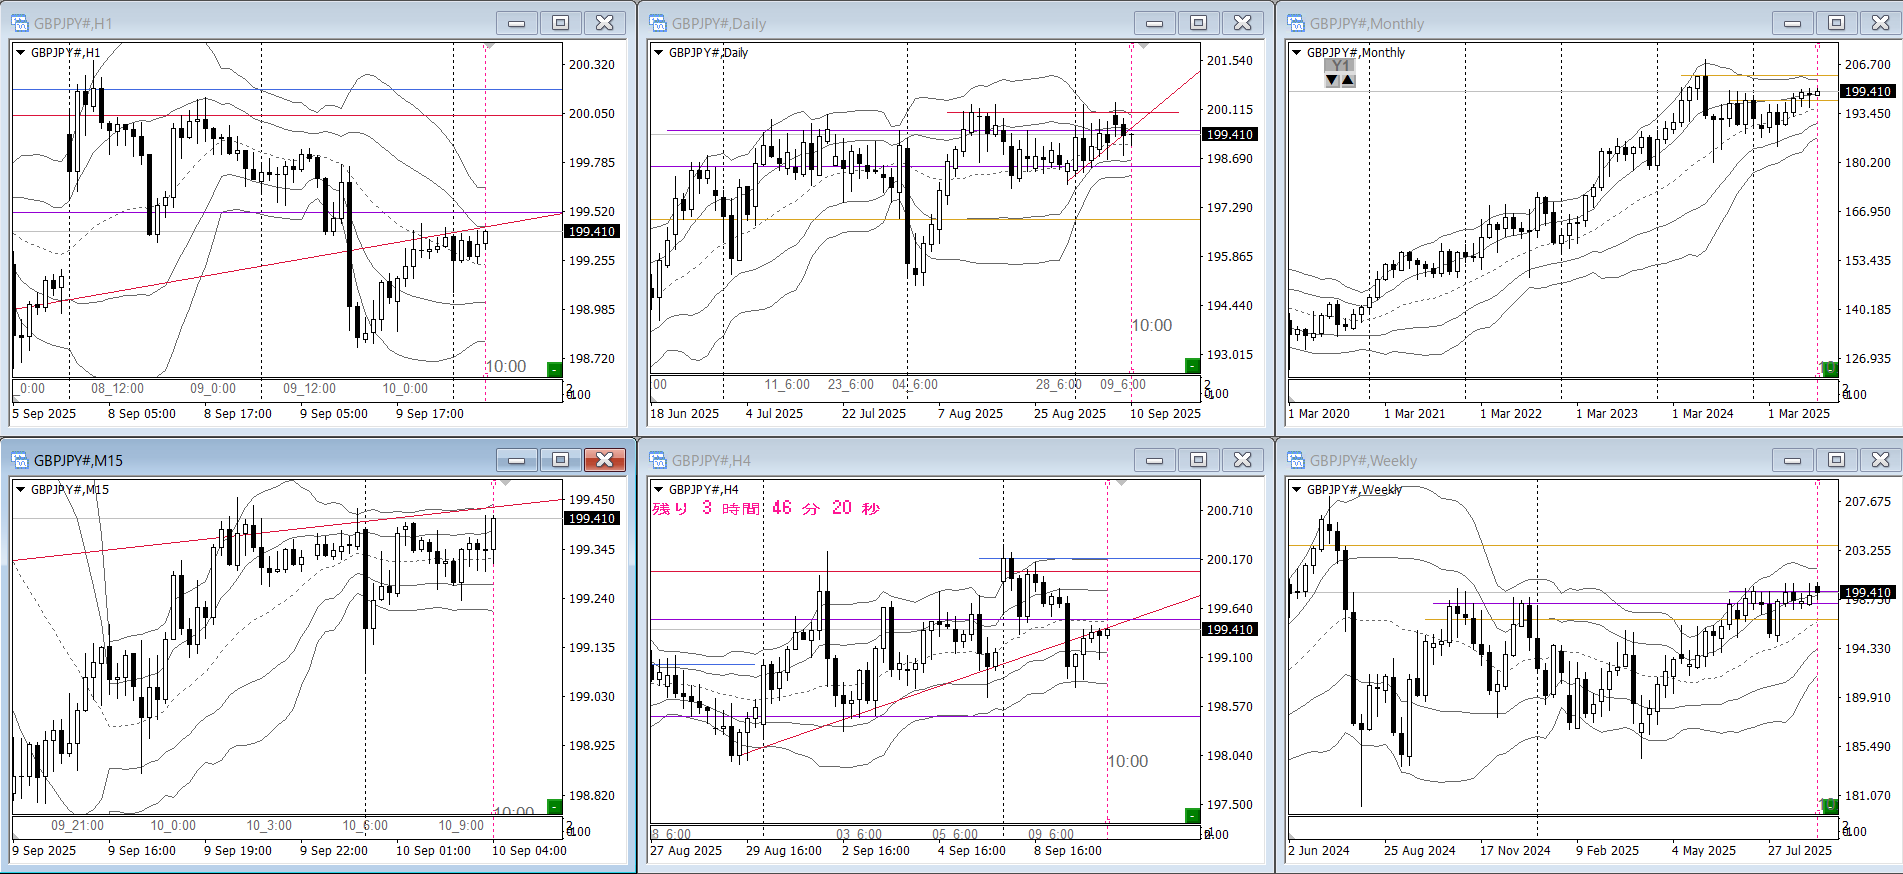Image resolution: width=1903 pixels, height=874 pixels.
Task: Click the Y1 button on Monthly chart
Action: click(x=1340, y=66)
